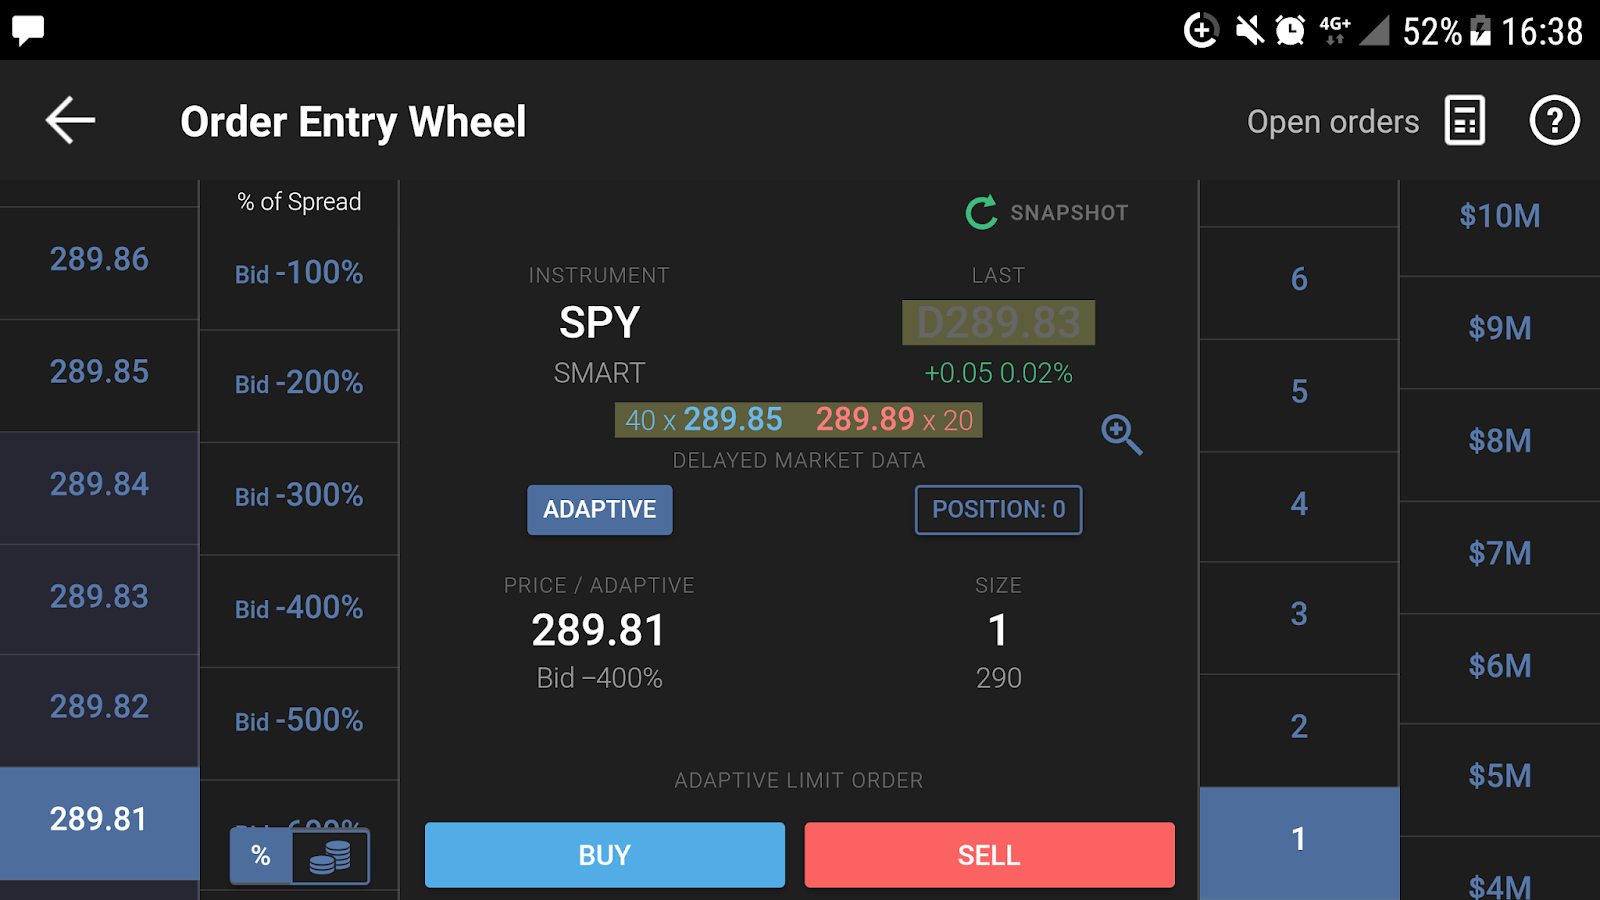This screenshot has width=1600, height=900.
Task: Tap the order price 289.81 value
Action: click(598, 631)
